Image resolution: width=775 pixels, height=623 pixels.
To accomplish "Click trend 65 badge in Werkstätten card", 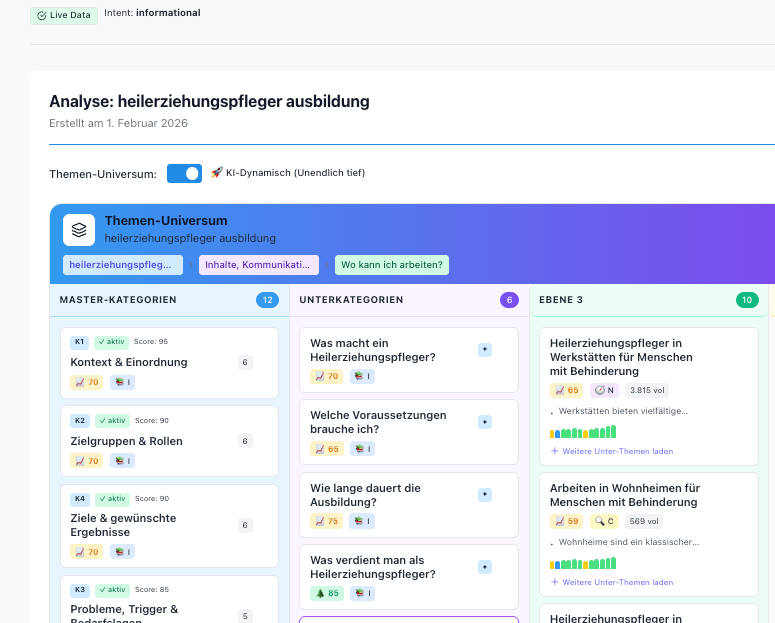I will [x=566, y=391].
